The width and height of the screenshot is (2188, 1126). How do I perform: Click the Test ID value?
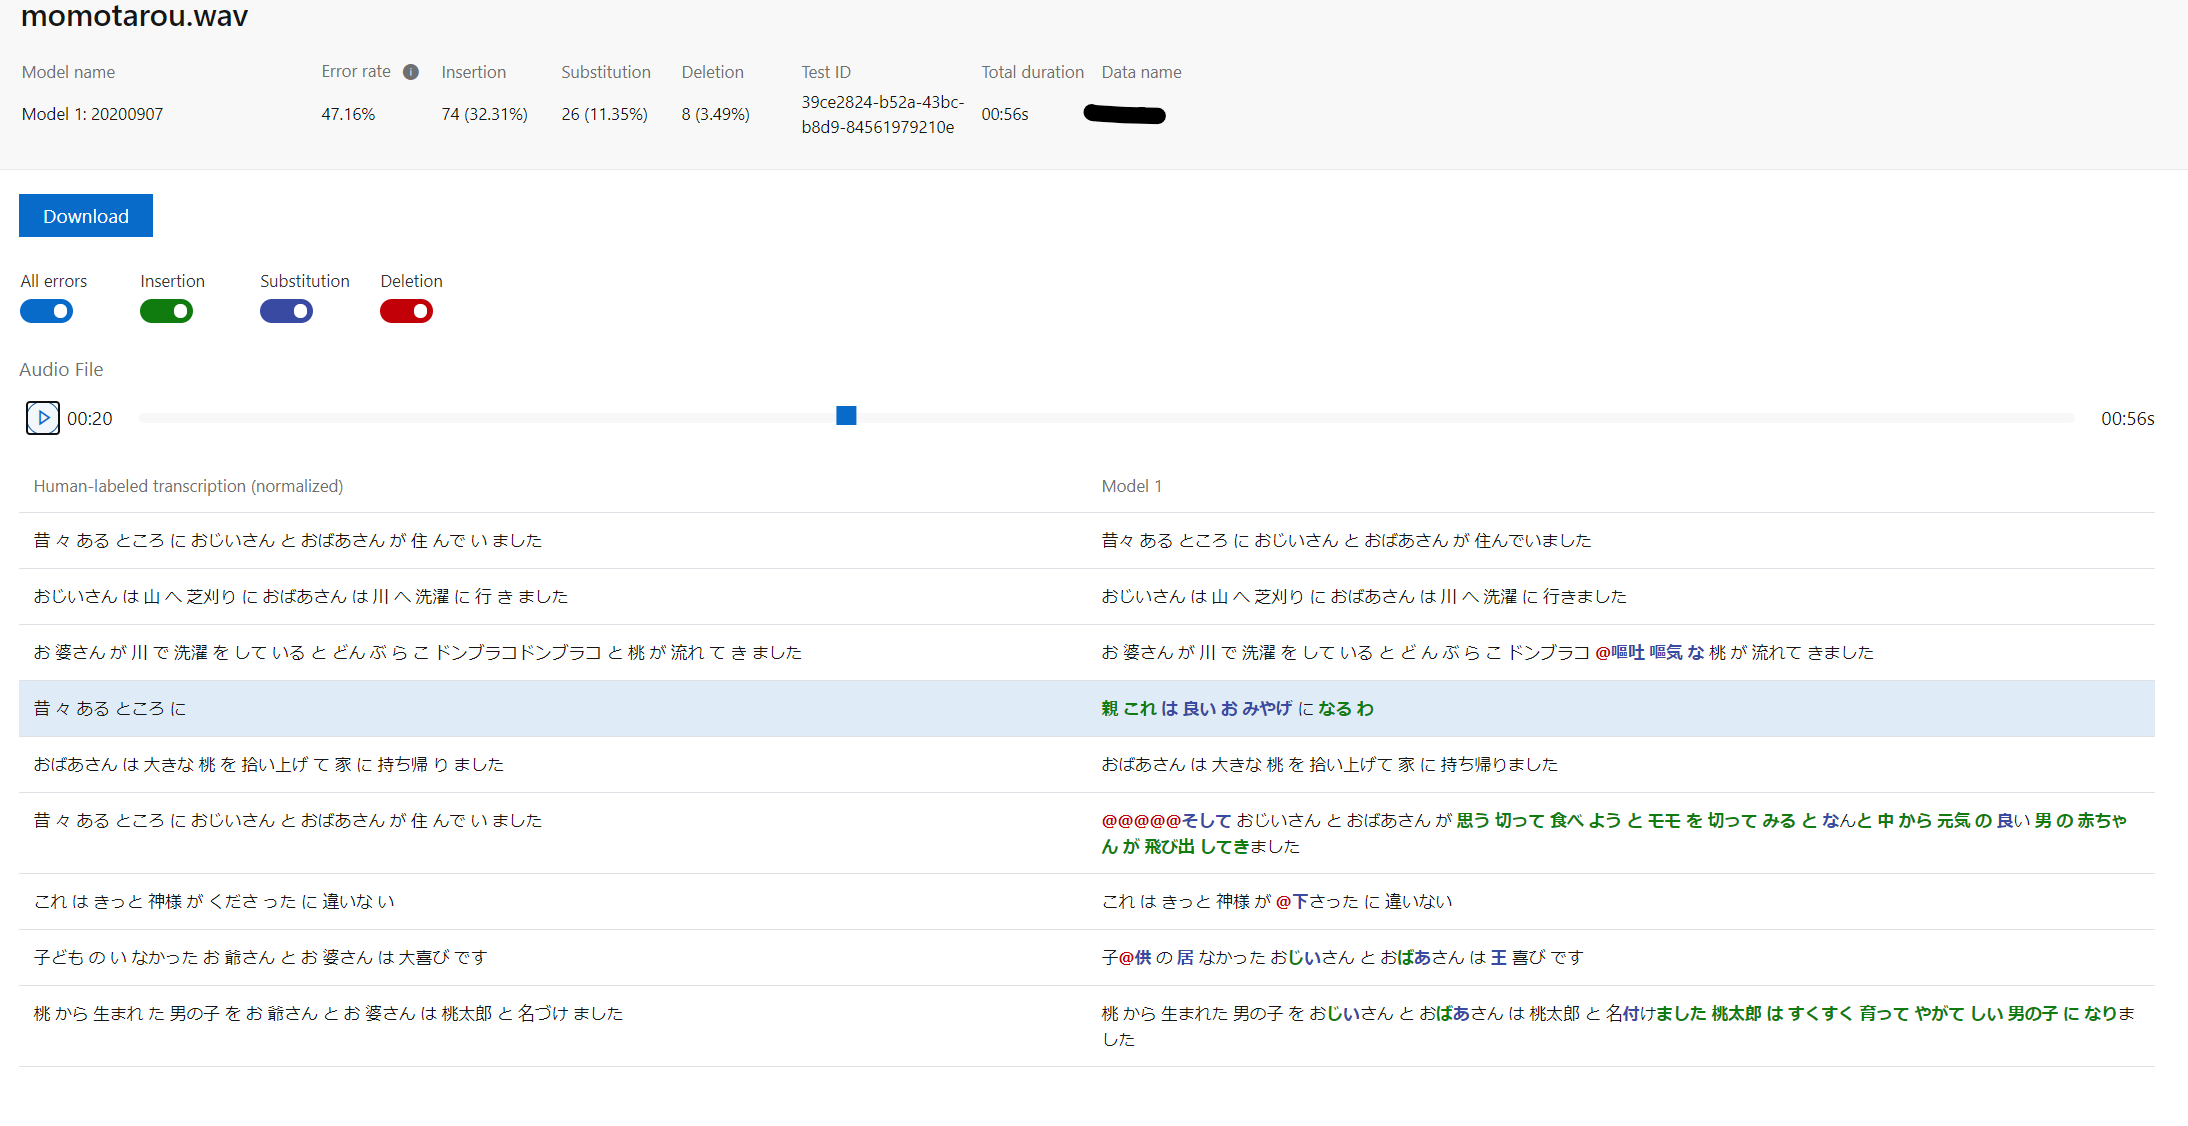click(882, 115)
